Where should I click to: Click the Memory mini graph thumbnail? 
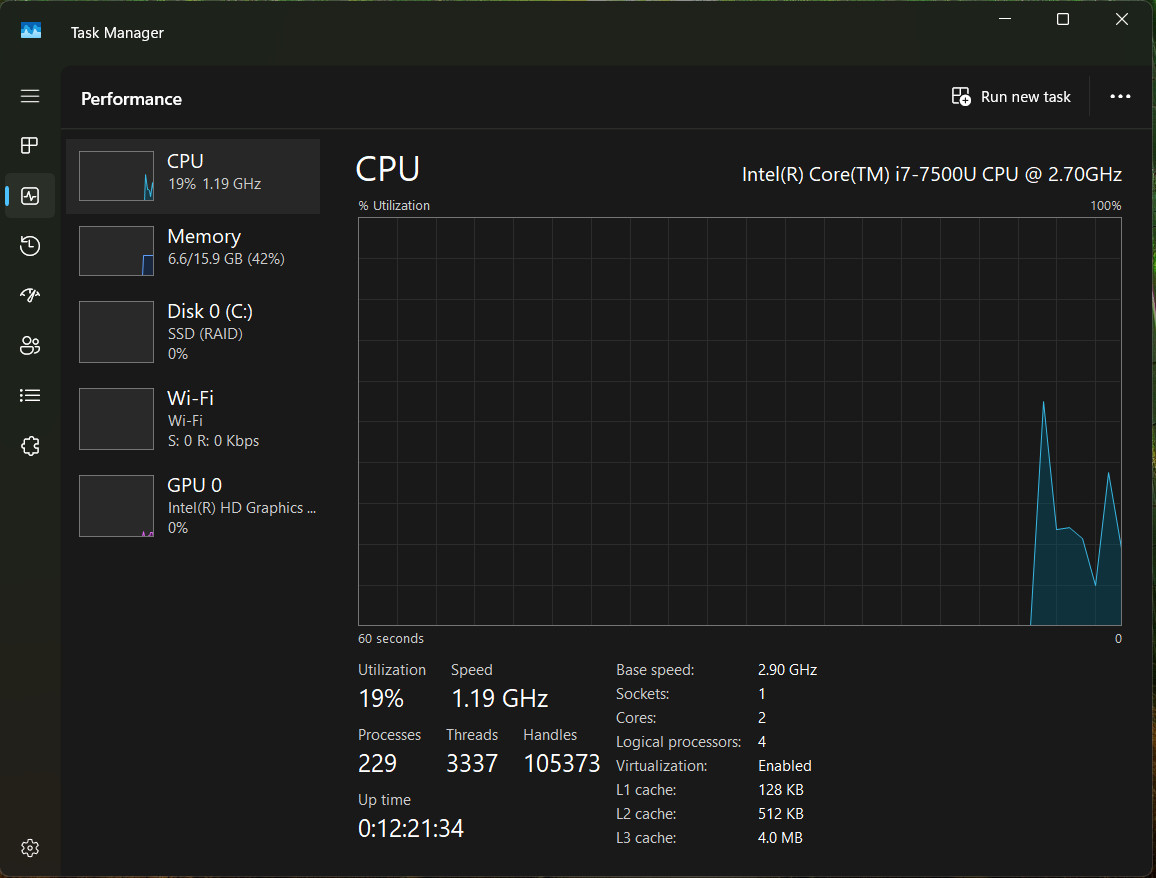(x=116, y=251)
